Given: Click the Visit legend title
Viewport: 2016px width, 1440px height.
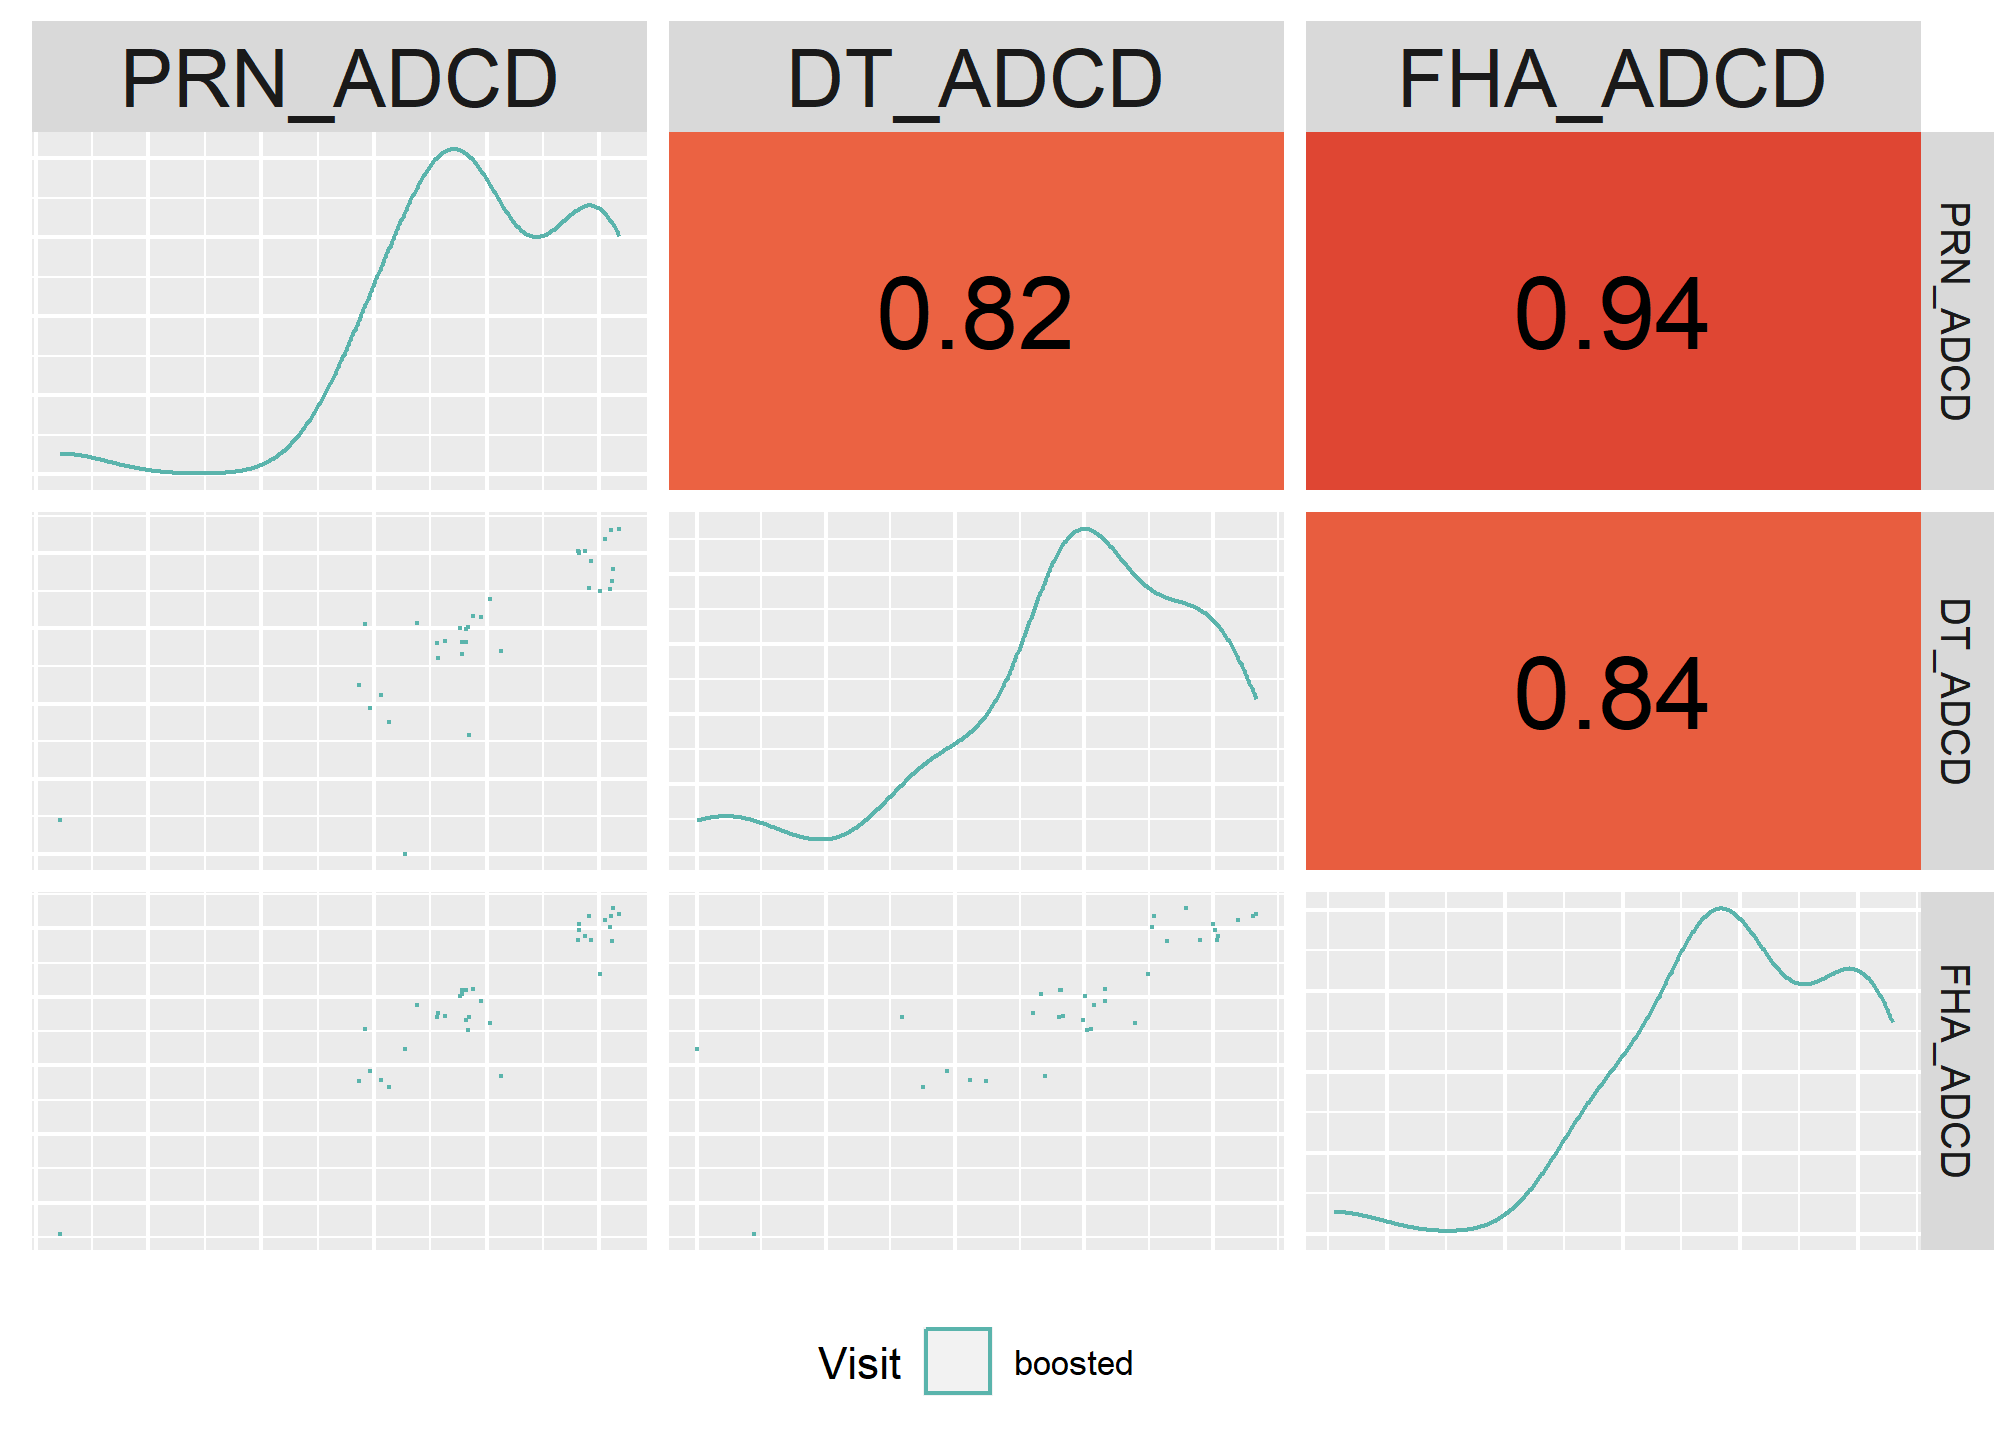Looking at the screenshot, I should pyautogui.click(x=859, y=1363).
